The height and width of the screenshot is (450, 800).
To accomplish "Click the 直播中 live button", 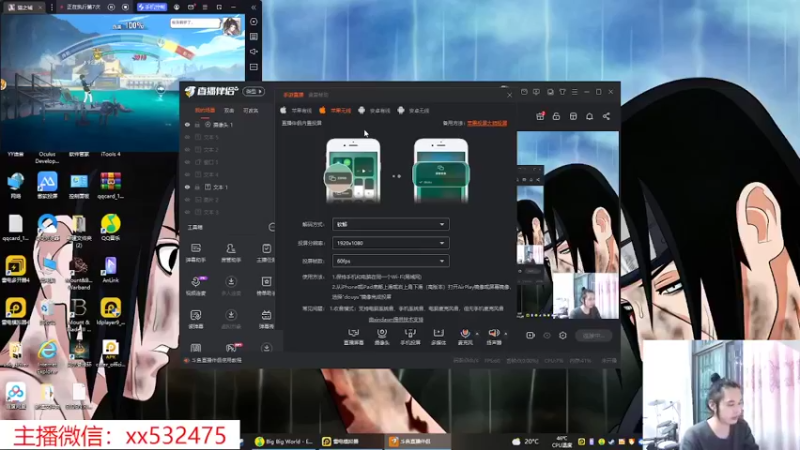I will (593, 336).
